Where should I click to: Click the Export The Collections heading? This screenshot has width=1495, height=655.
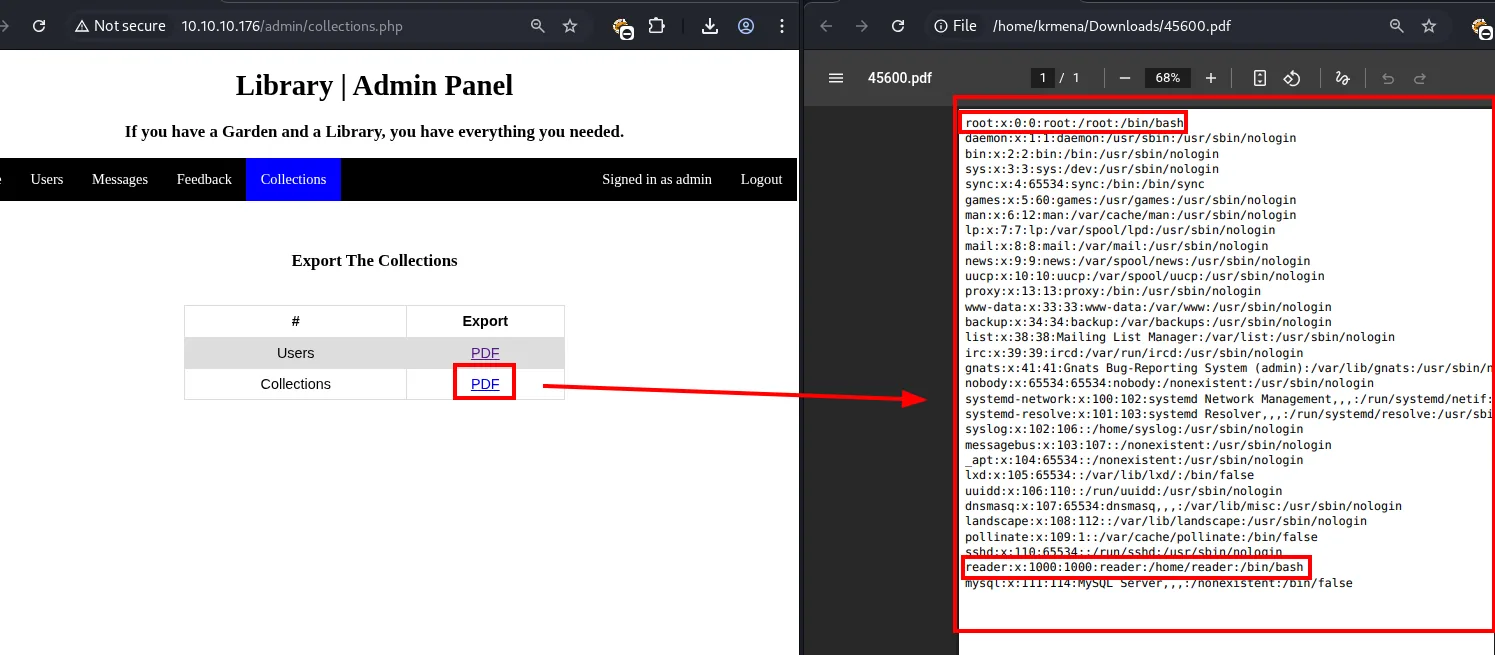[374, 261]
